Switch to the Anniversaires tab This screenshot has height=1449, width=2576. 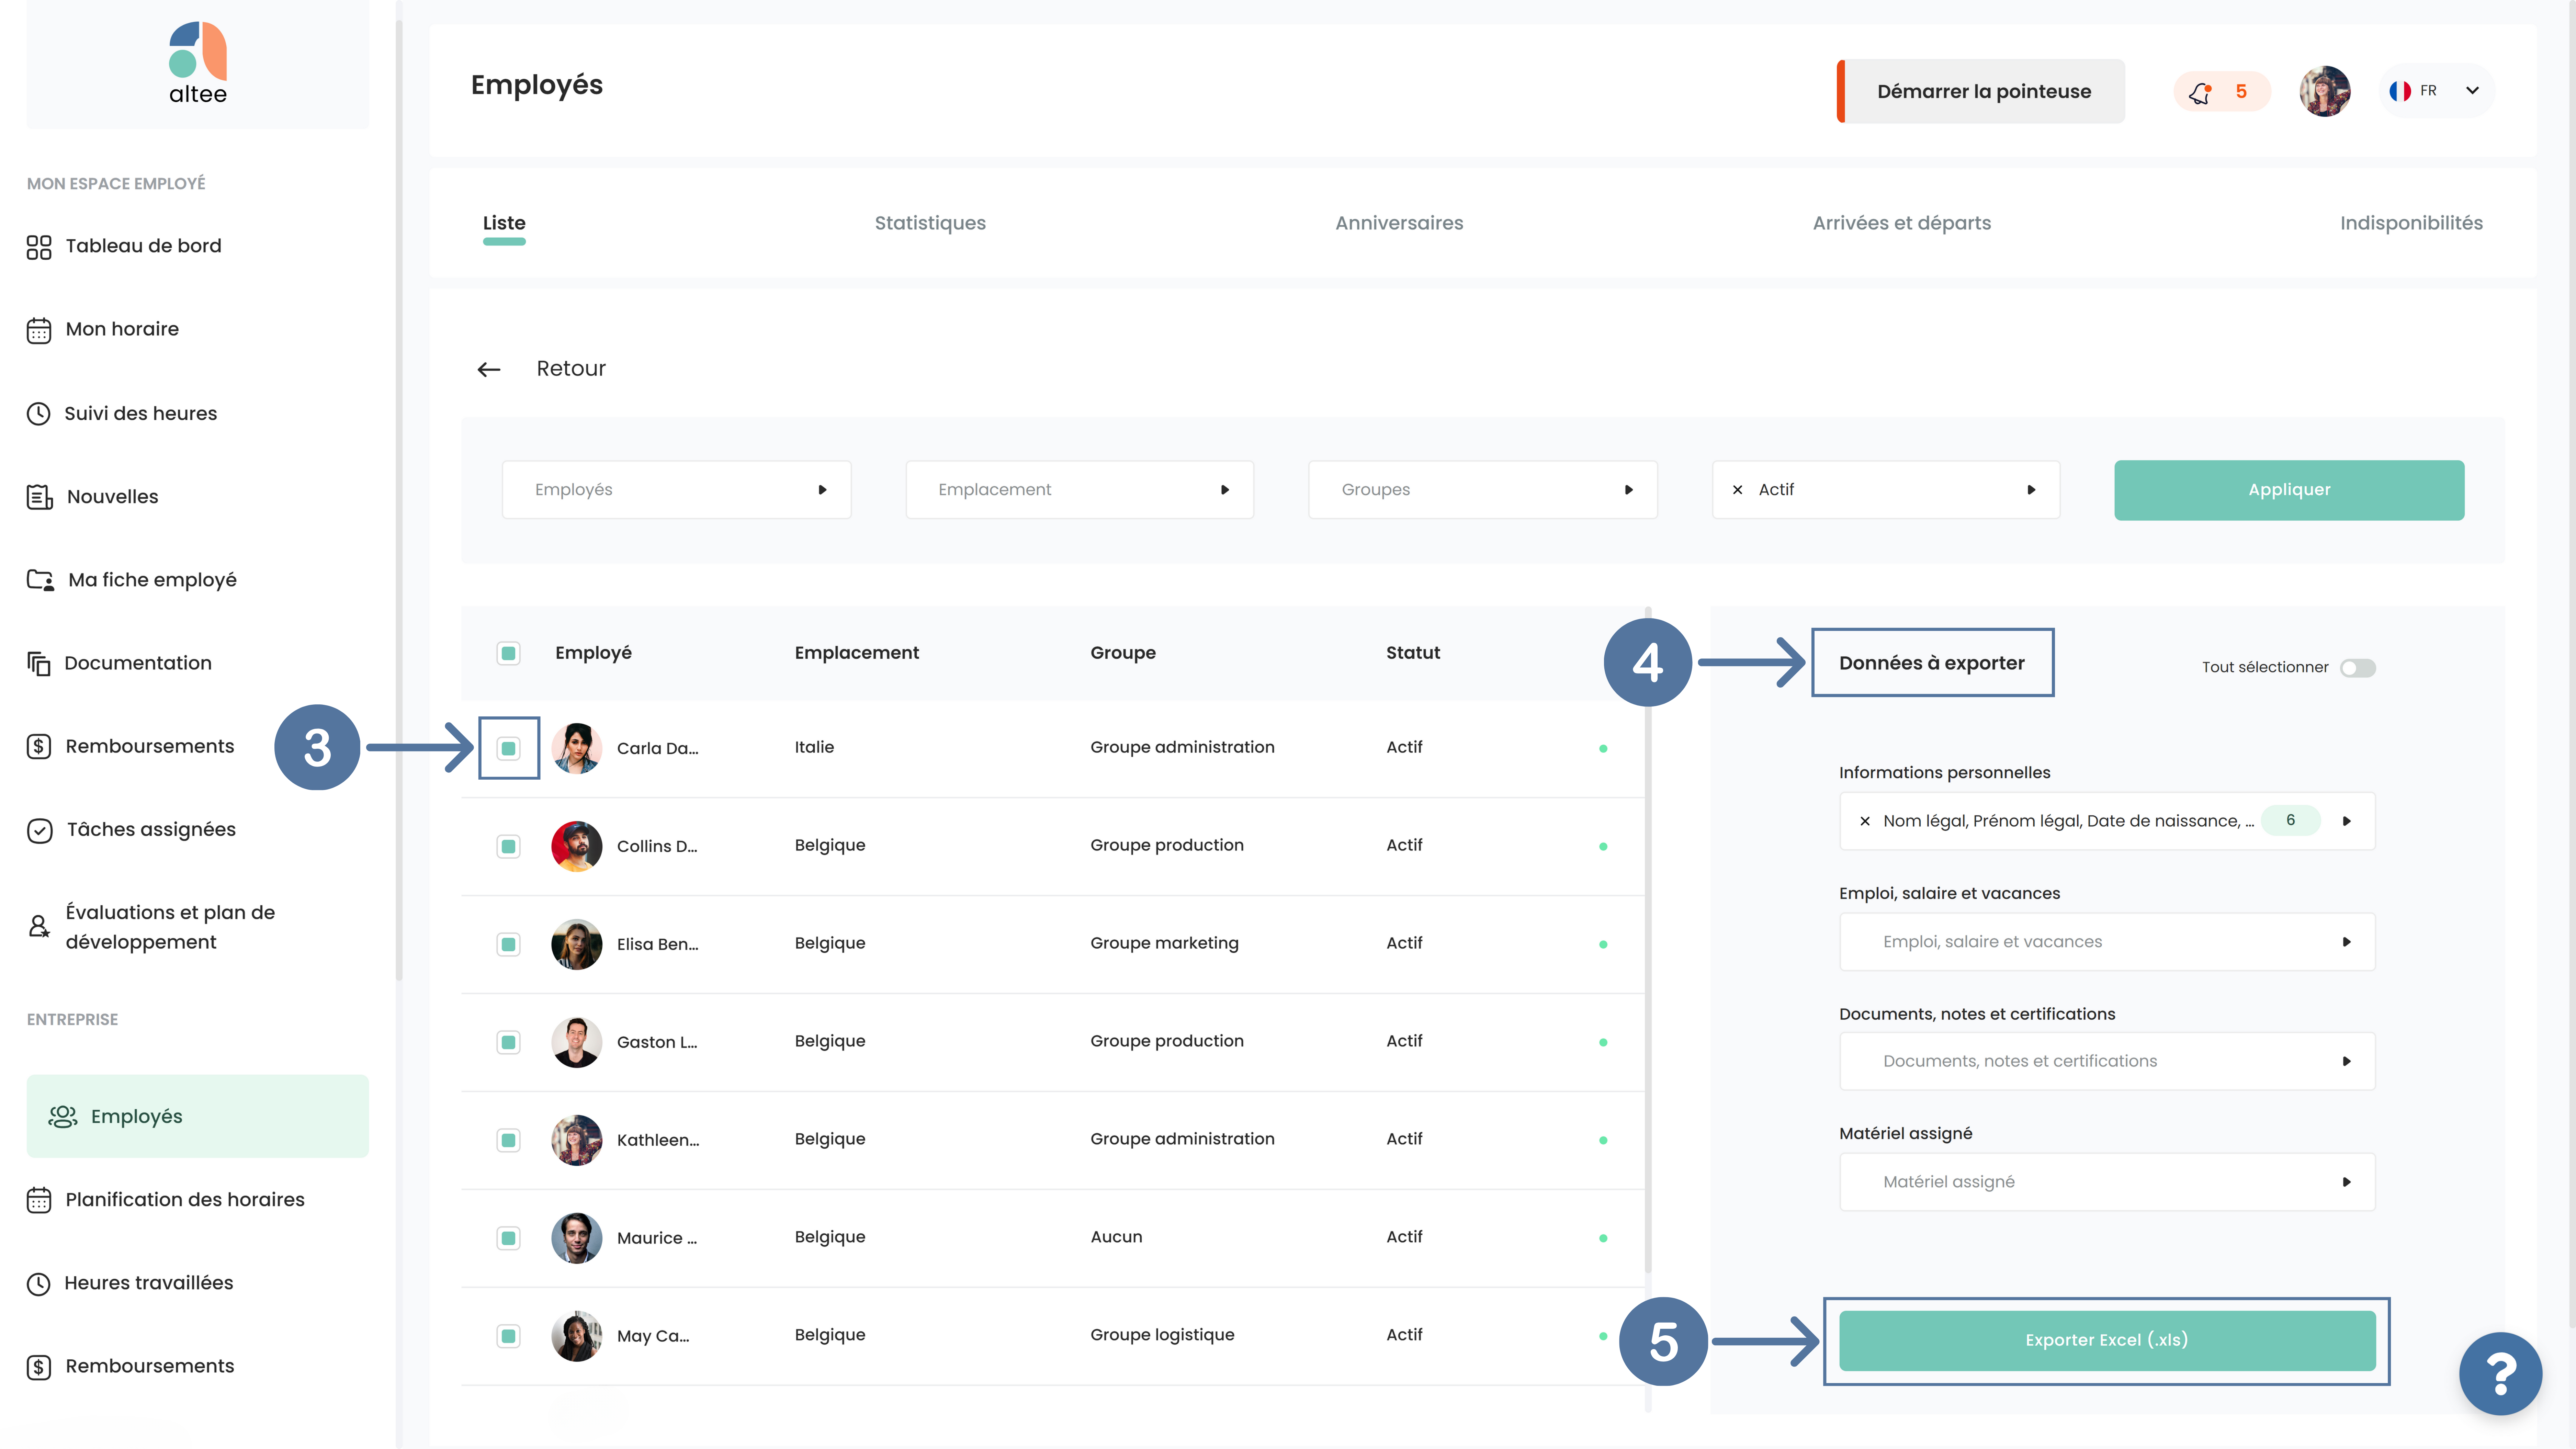coord(1399,223)
